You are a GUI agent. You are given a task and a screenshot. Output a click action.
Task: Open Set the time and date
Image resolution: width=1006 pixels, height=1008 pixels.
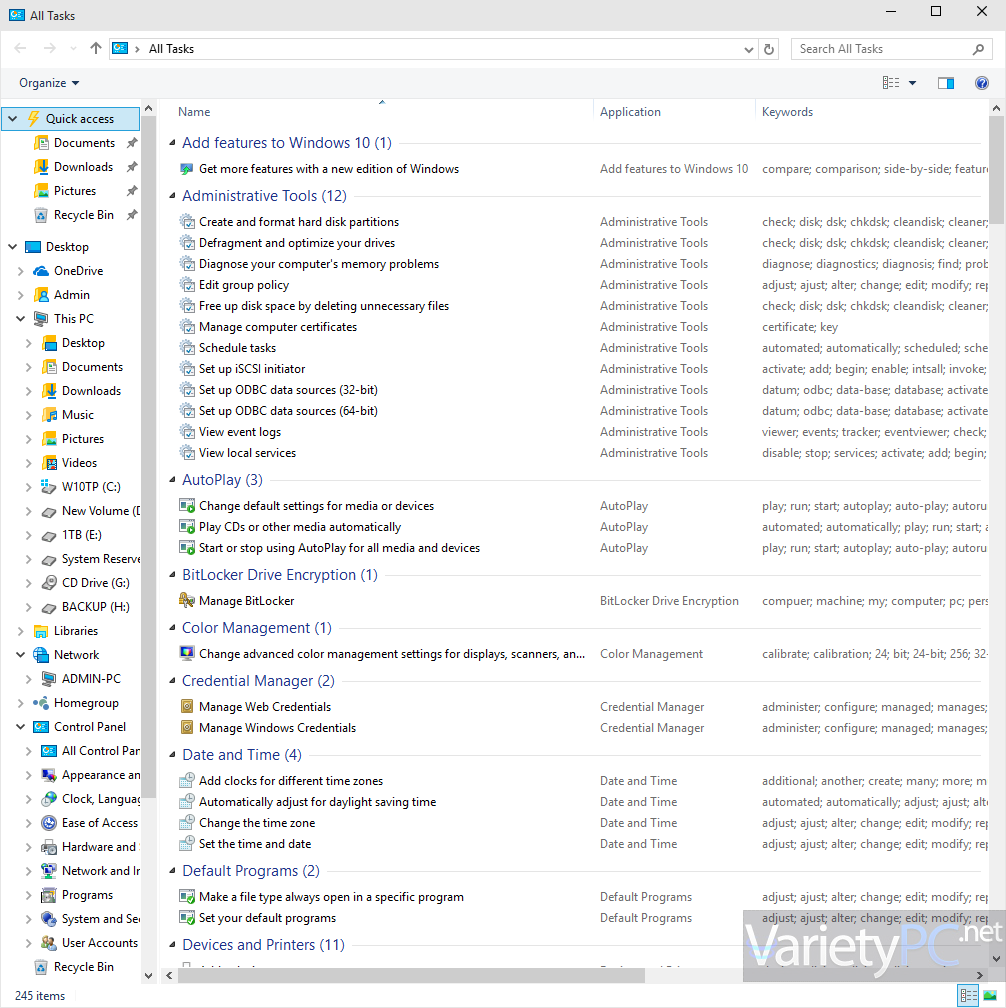coord(255,844)
